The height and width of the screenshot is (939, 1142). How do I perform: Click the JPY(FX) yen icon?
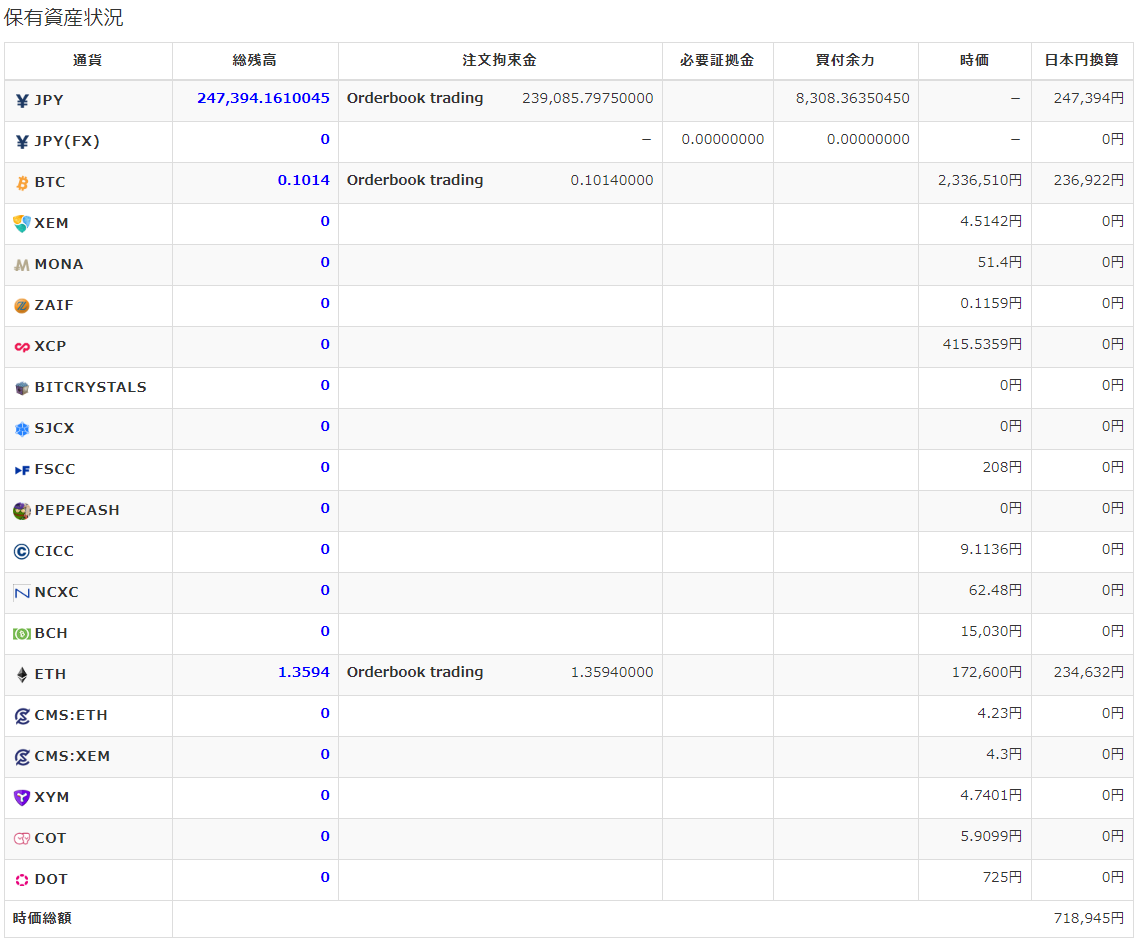click(22, 141)
